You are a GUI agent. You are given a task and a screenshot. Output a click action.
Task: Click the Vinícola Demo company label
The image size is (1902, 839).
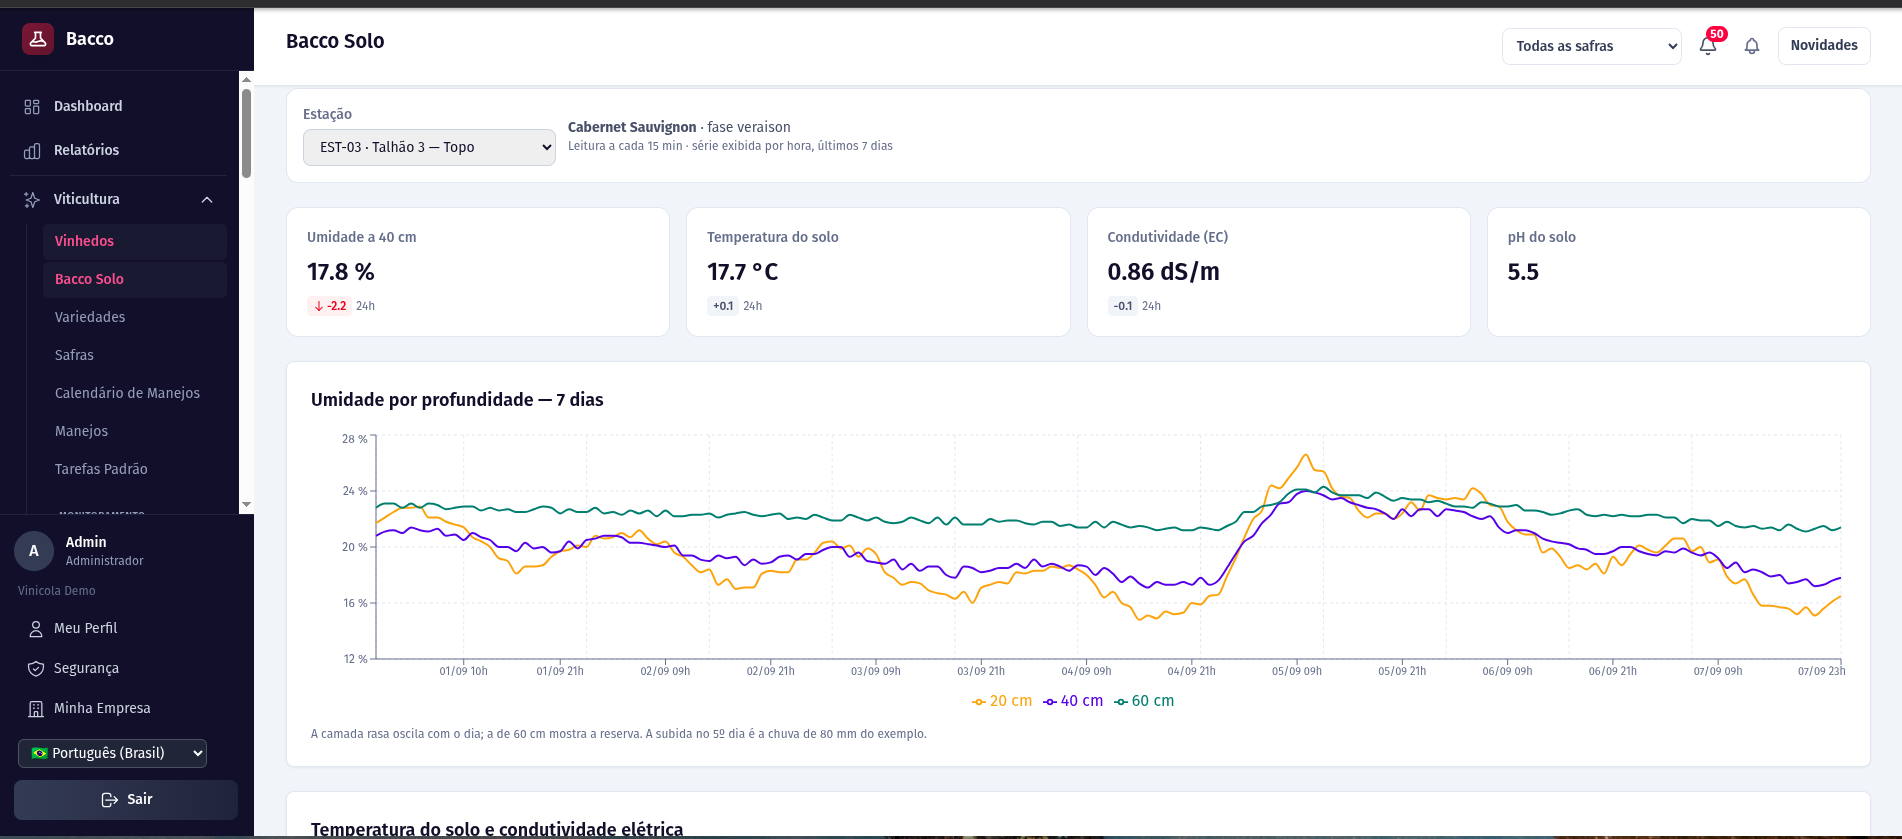[57, 591]
